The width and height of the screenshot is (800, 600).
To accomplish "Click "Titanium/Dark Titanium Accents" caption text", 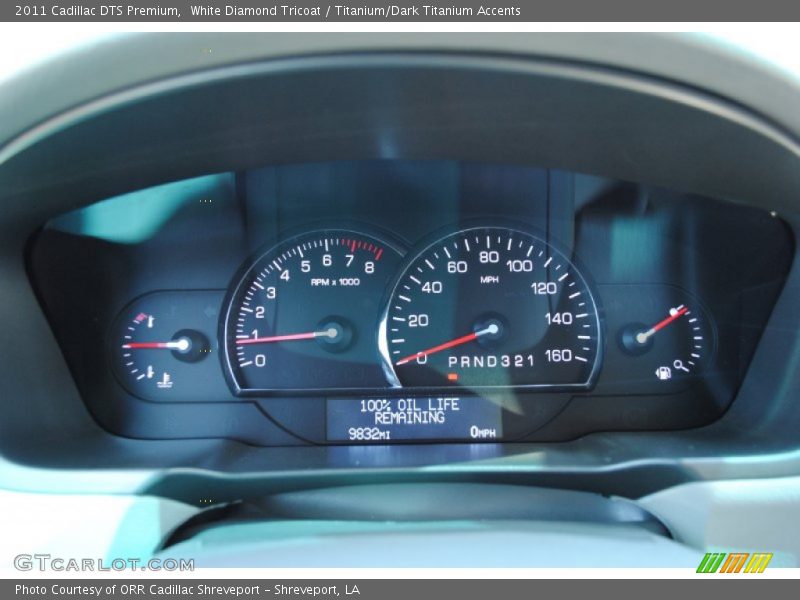I will click(x=428, y=11).
